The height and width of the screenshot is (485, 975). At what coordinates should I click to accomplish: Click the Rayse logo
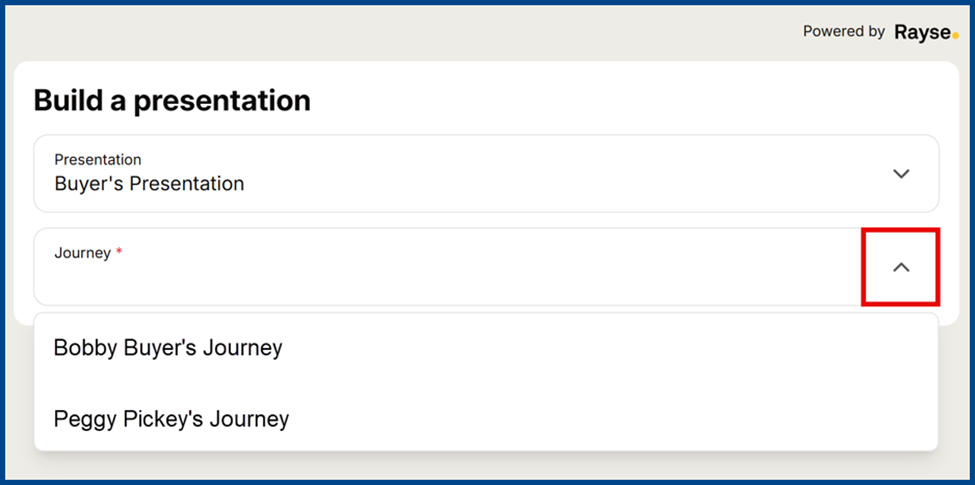pyautogui.click(x=924, y=33)
